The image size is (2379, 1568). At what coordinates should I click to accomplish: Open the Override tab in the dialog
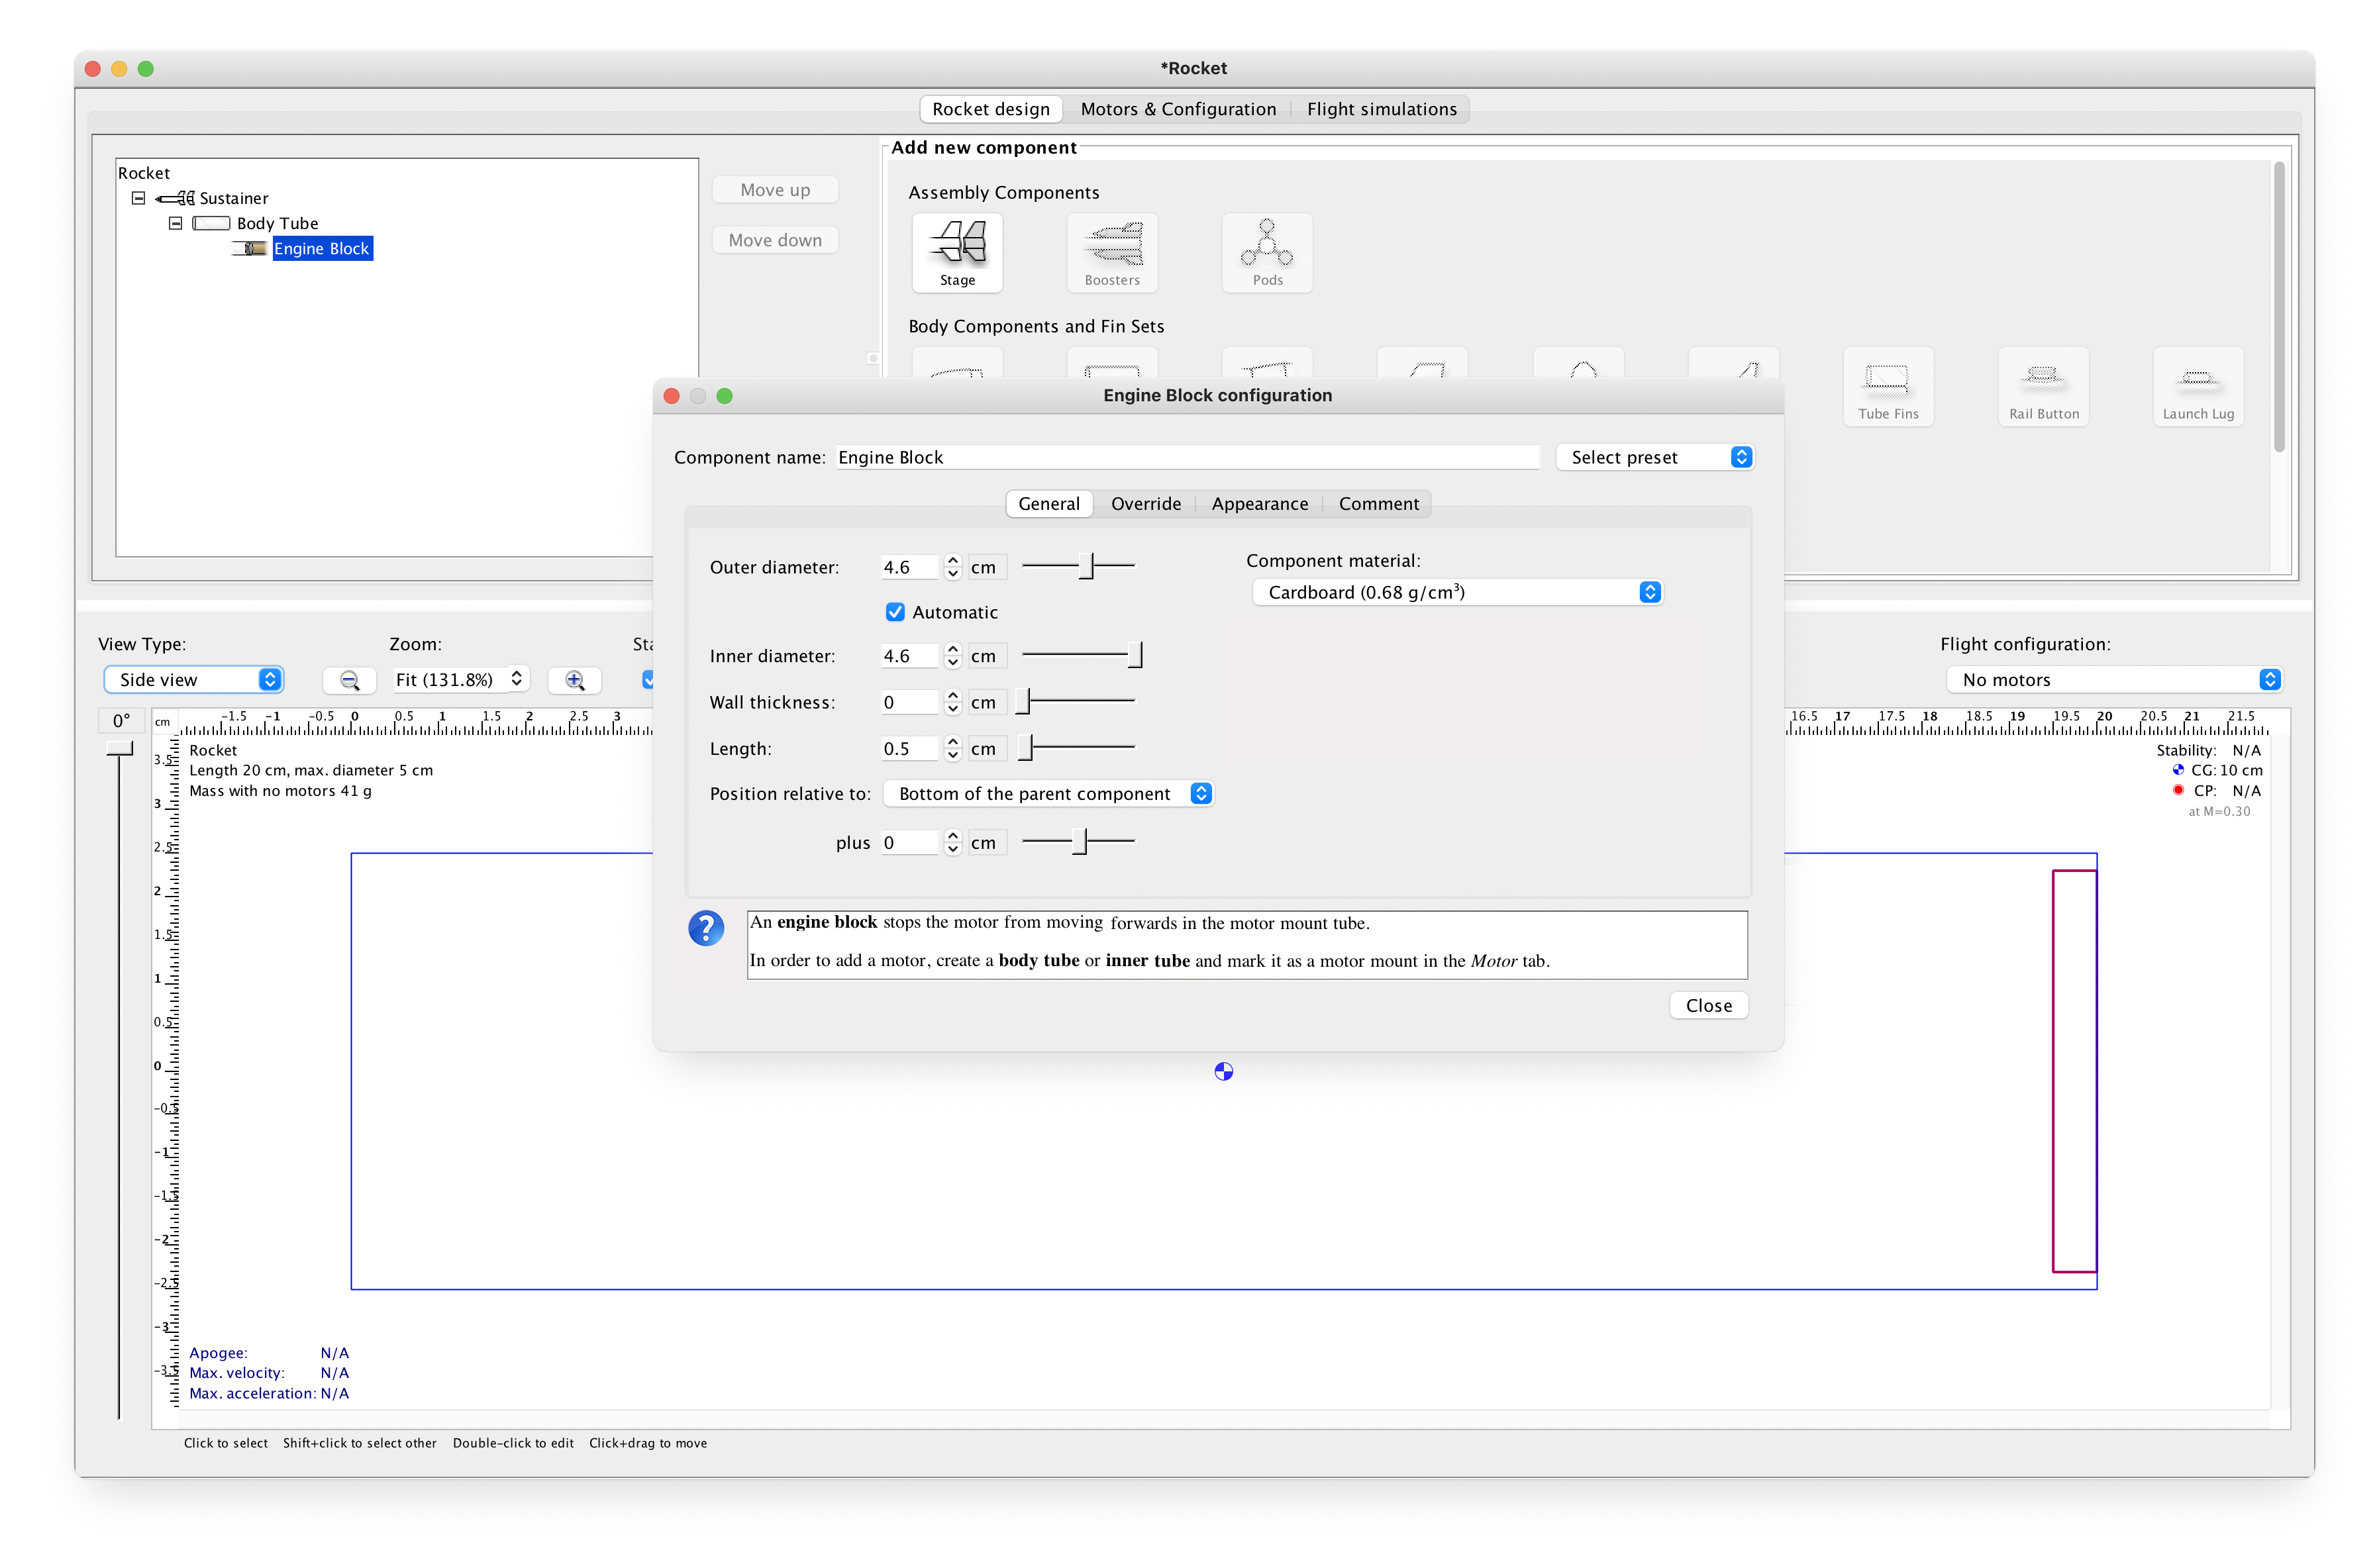click(1146, 503)
